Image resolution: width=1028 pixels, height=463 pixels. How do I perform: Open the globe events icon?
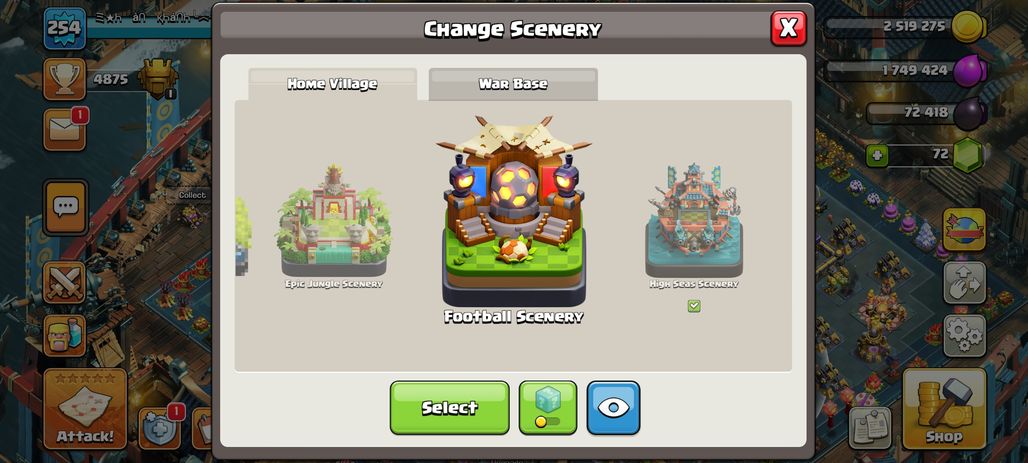(x=964, y=230)
